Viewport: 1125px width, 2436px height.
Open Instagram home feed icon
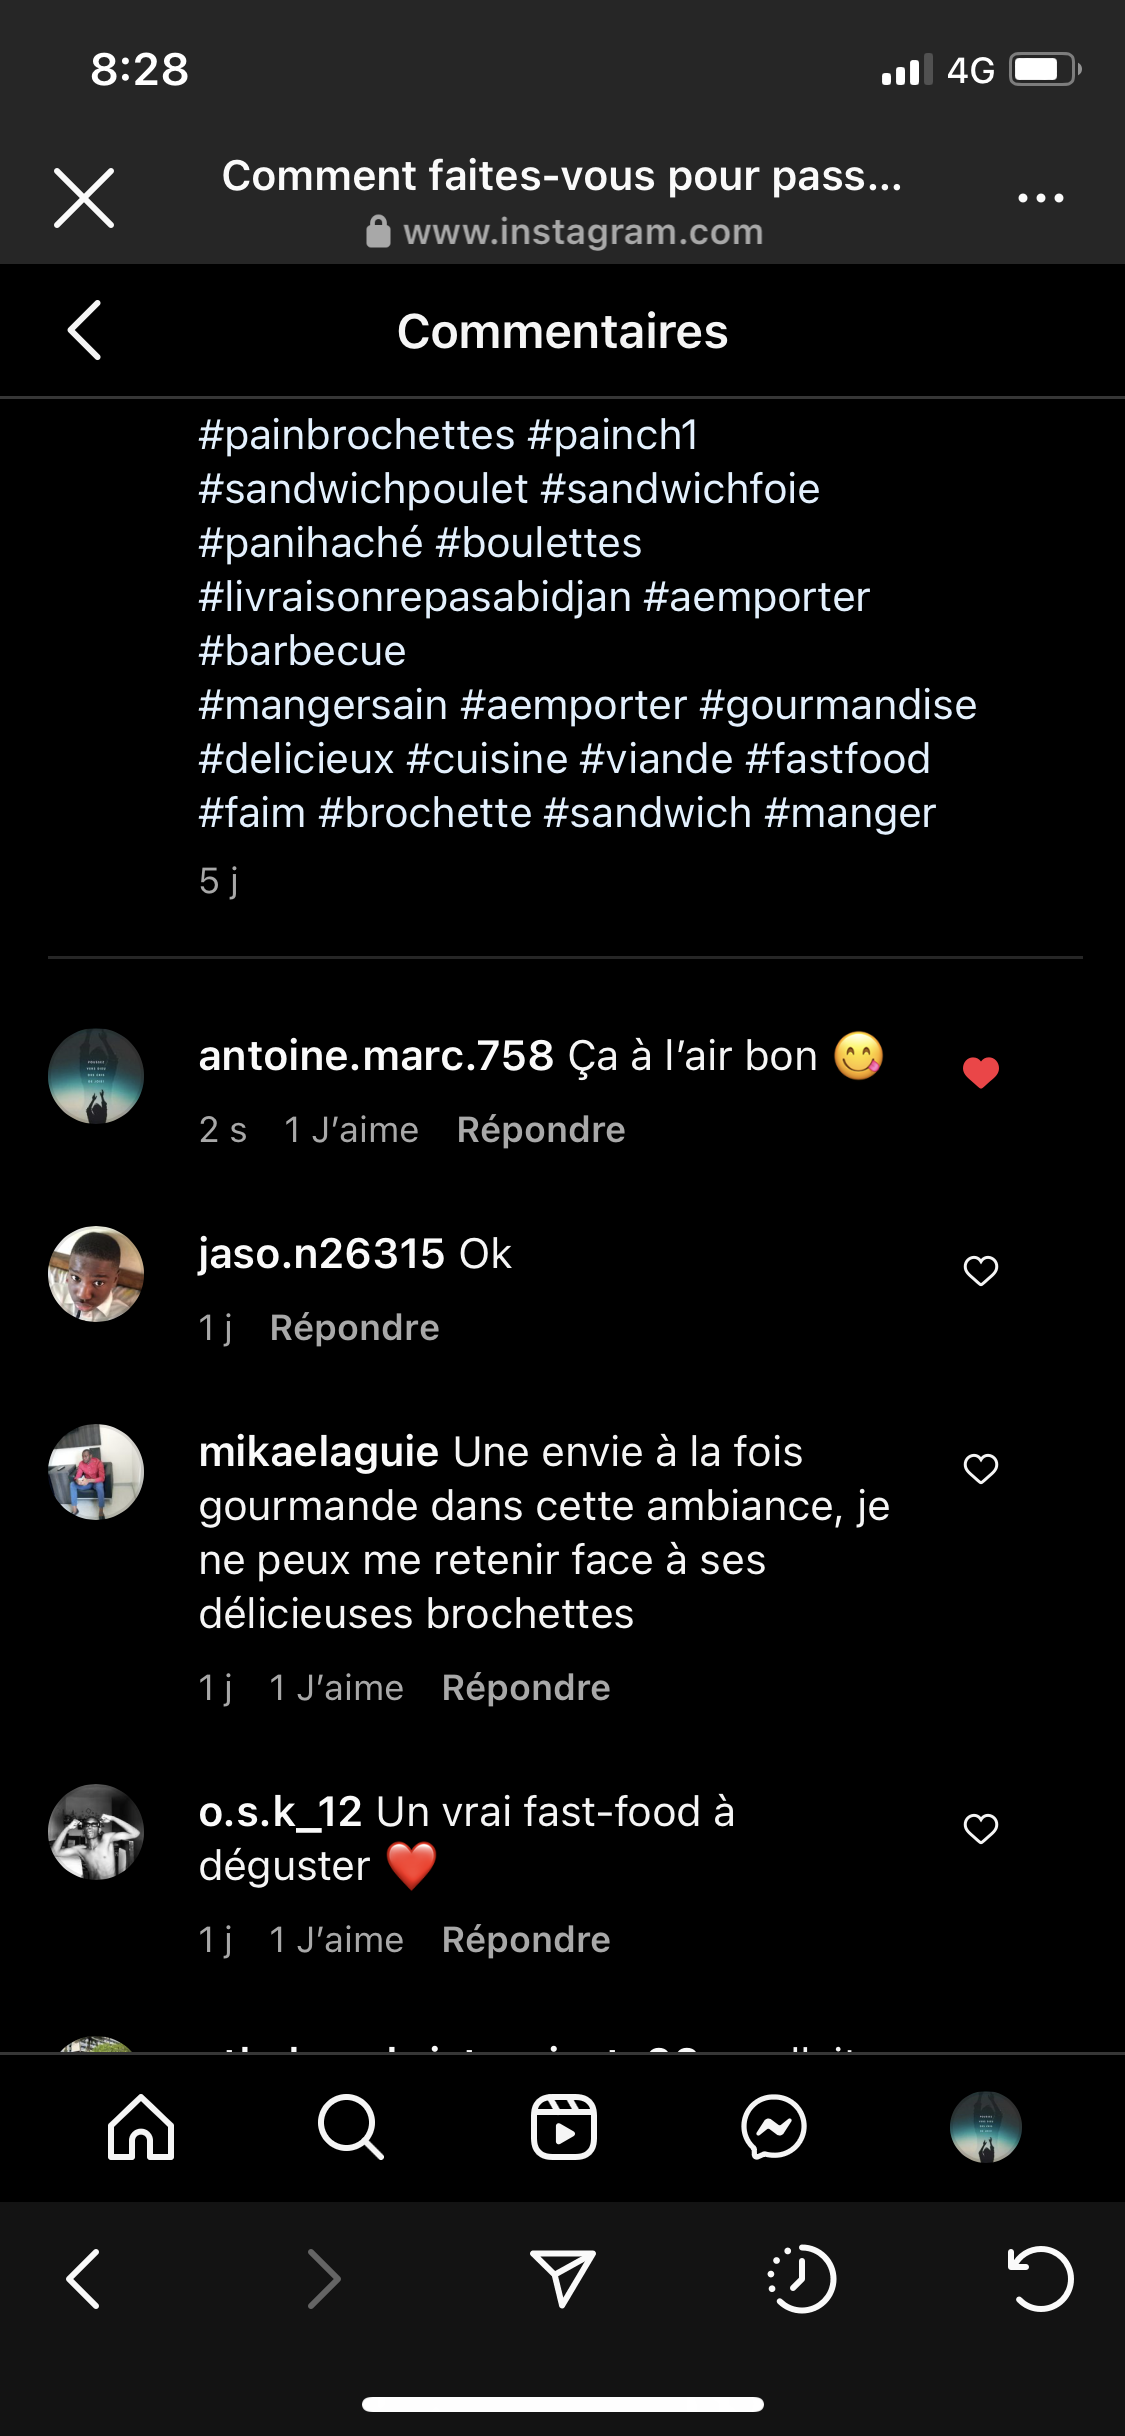141,2127
